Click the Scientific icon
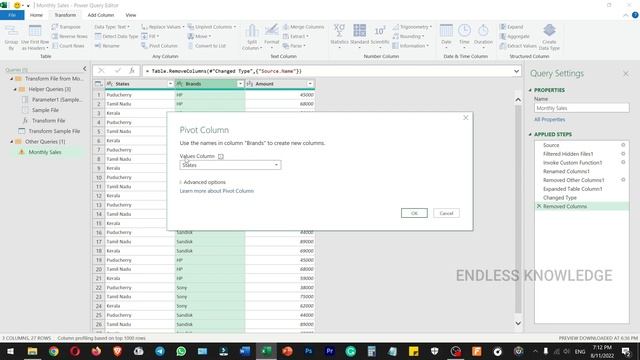The image size is (640, 360). [x=380, y=31]
